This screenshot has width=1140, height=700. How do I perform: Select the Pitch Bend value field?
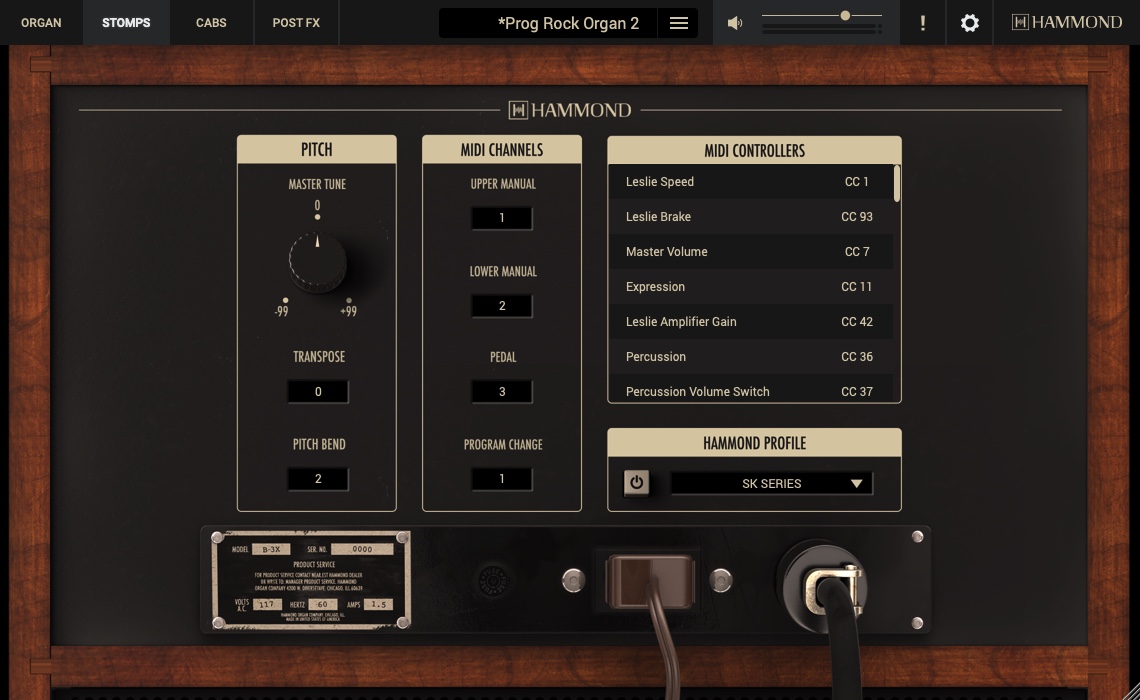click(318, 479)
